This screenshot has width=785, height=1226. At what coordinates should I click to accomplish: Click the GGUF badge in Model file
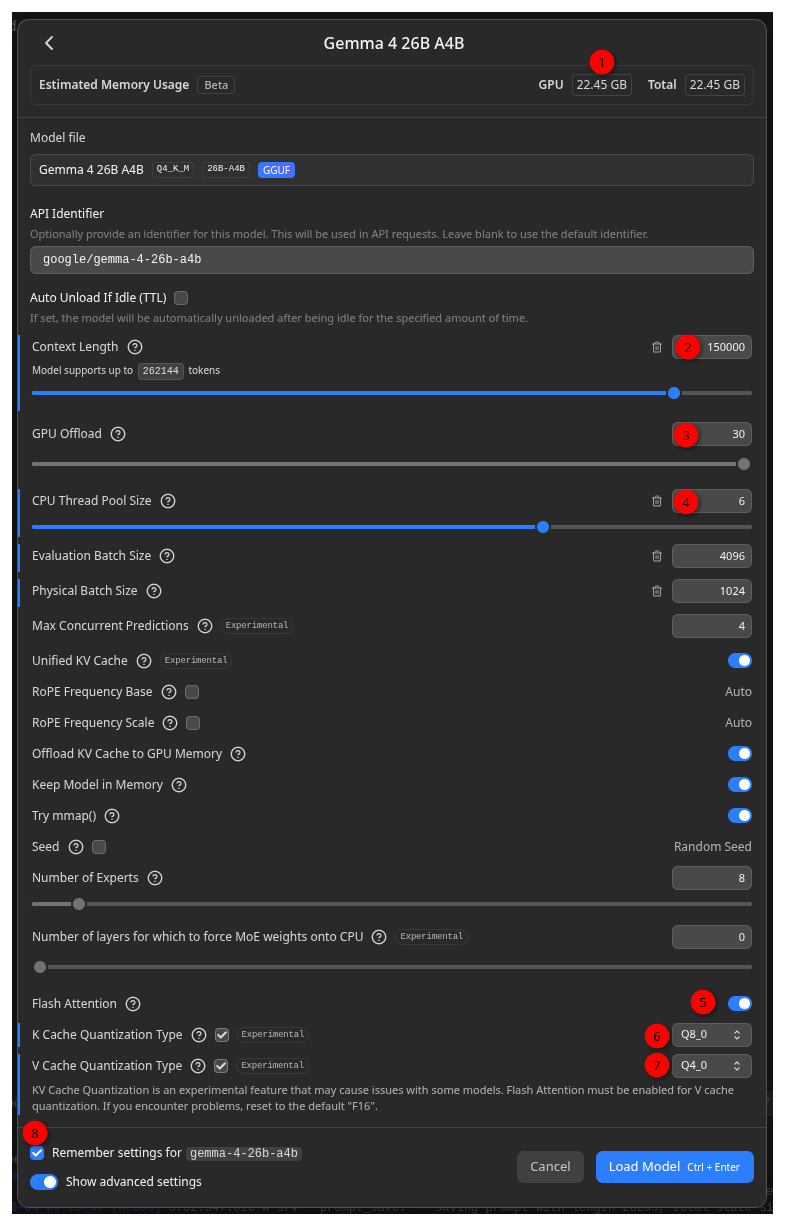[276, 170]
